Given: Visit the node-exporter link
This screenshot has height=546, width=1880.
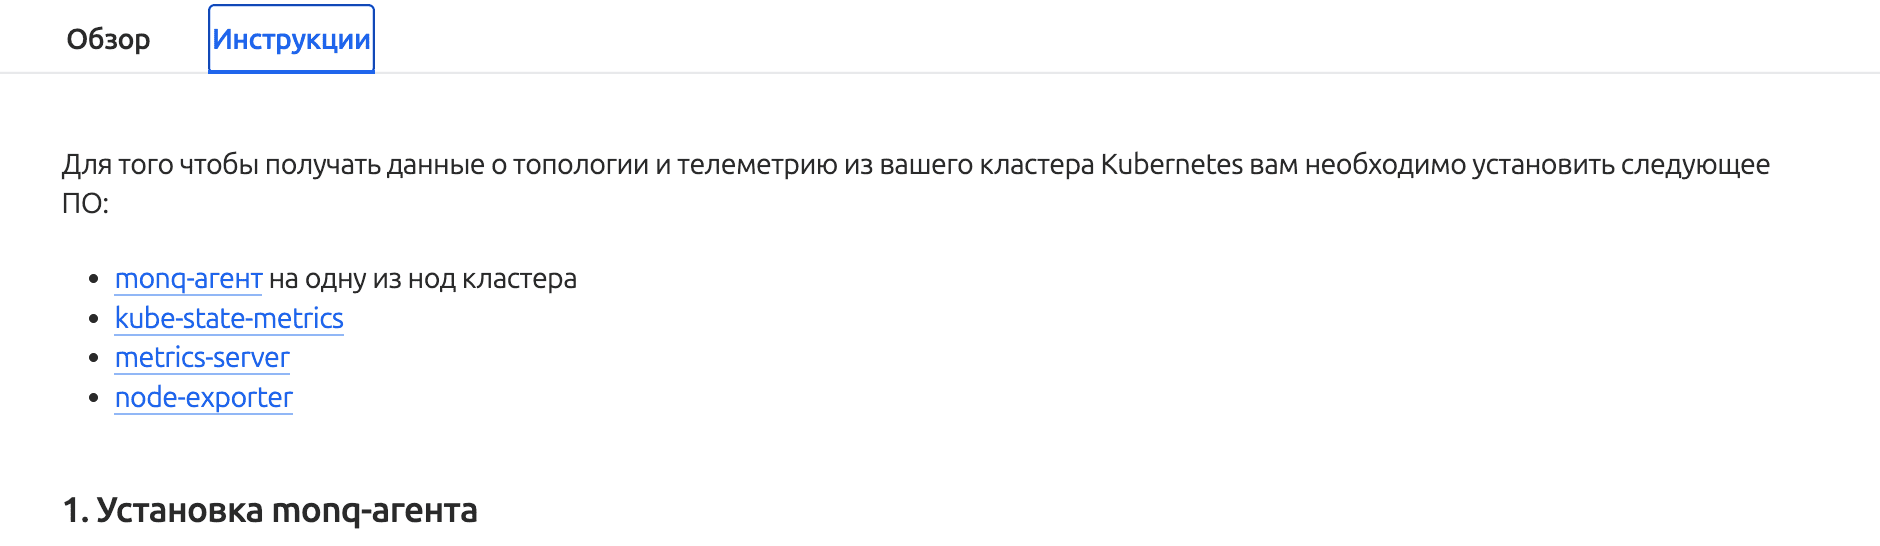Looking at the screenshot, I should [204, 398].
